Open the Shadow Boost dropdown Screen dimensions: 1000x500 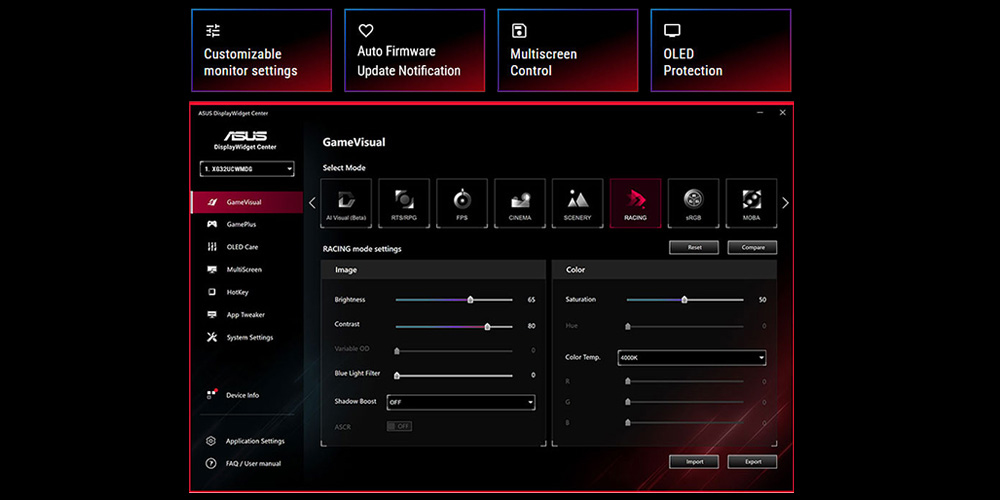pos(460,402)
